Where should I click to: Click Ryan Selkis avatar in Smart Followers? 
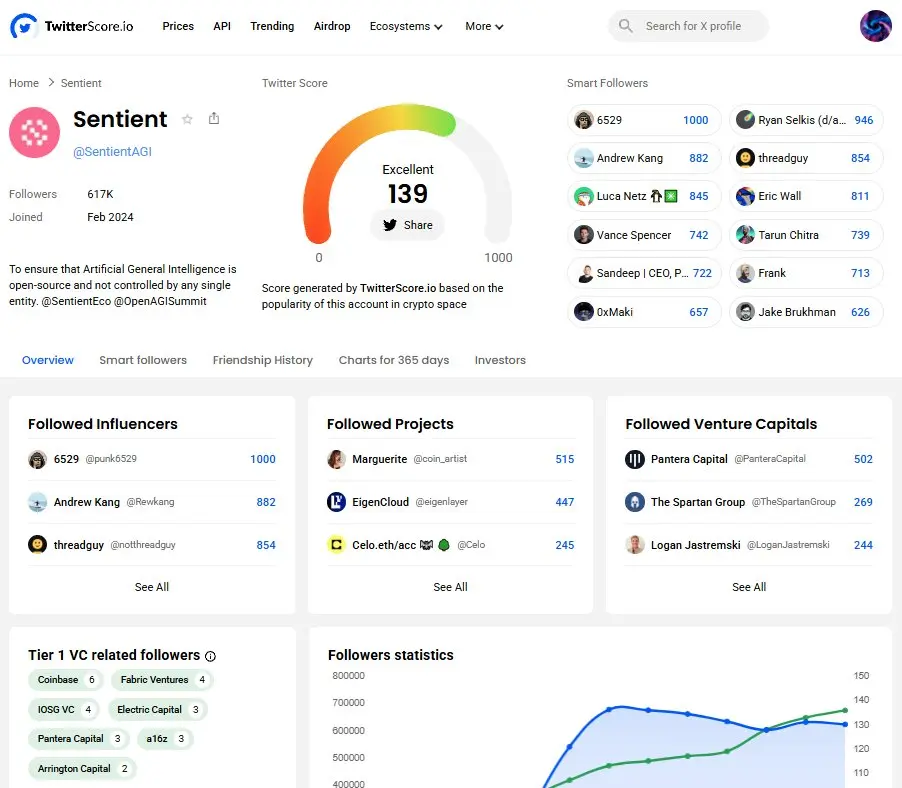click(x=745, y=120)
